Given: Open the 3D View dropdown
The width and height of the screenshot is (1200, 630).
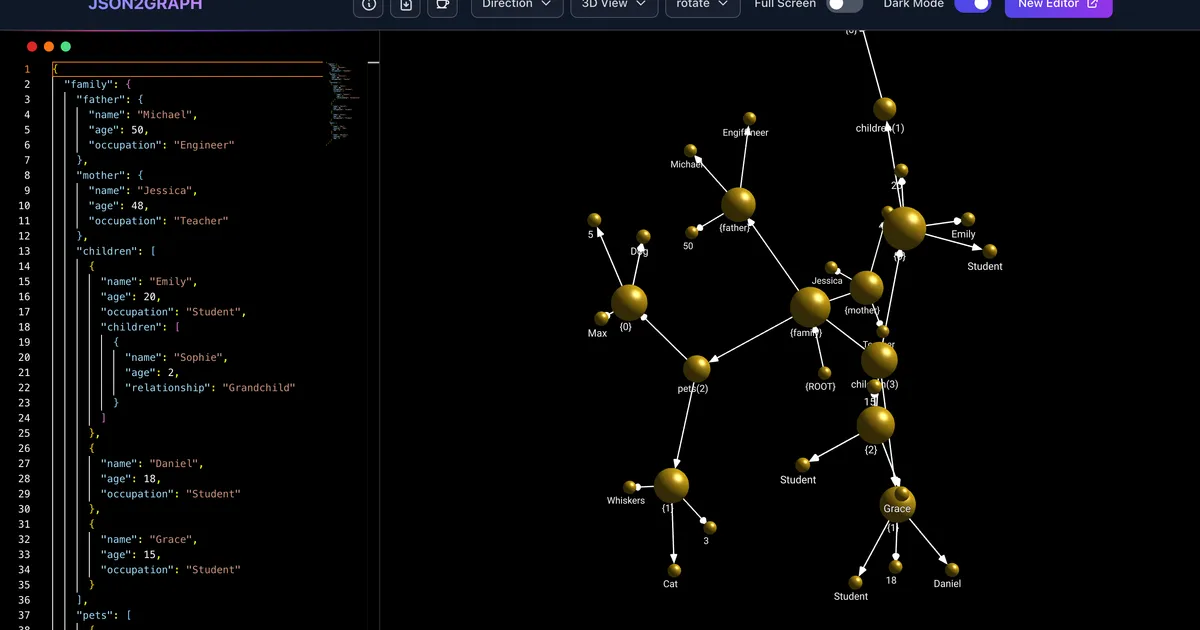Looking at the screenshot, I should click(613, 6).
